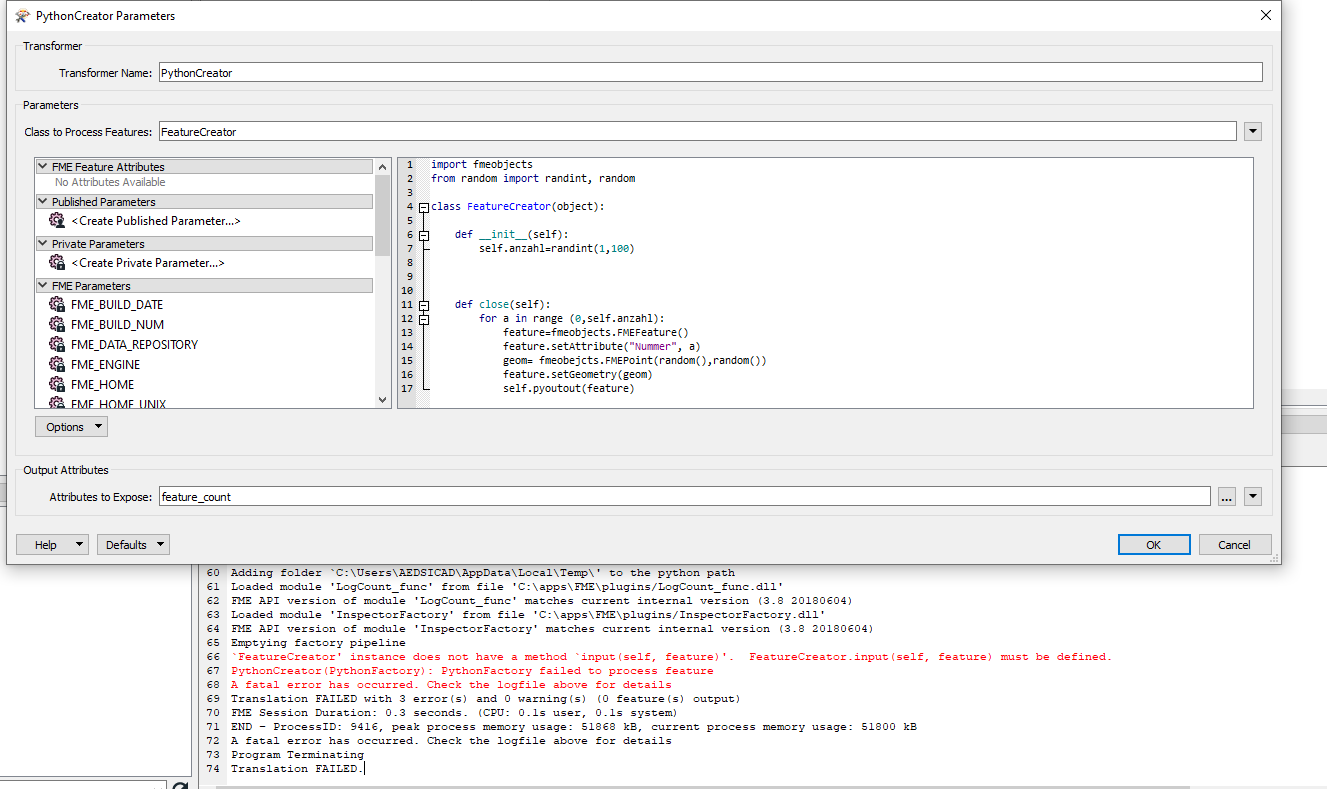Click code line 'import fmeobjects'
Screen dimensions: 1327x789
tap(482, 164)
